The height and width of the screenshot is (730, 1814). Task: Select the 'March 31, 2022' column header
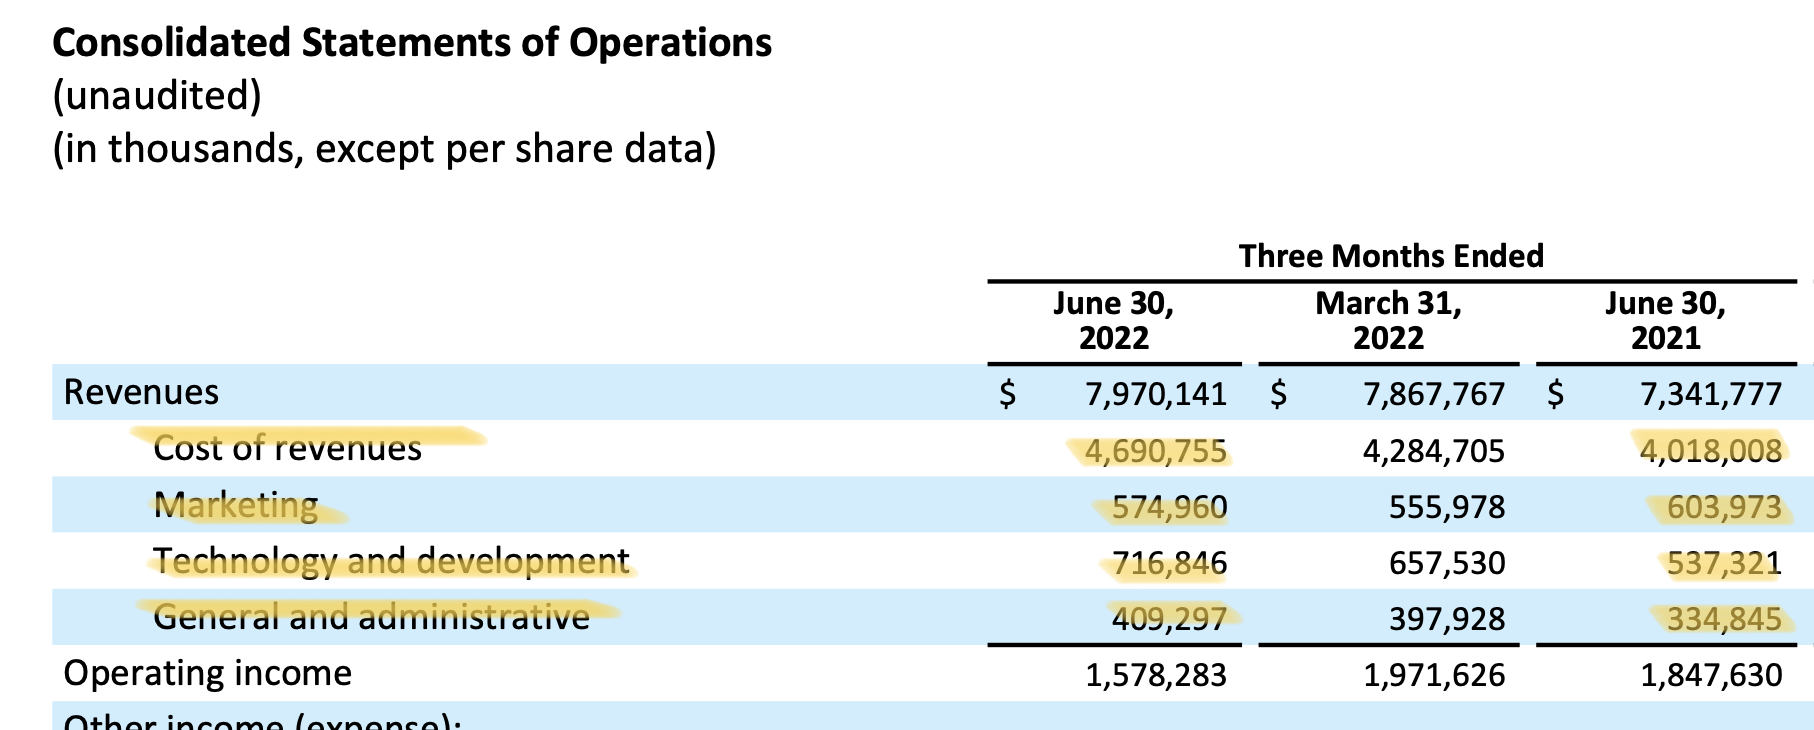coord(1388,320)
